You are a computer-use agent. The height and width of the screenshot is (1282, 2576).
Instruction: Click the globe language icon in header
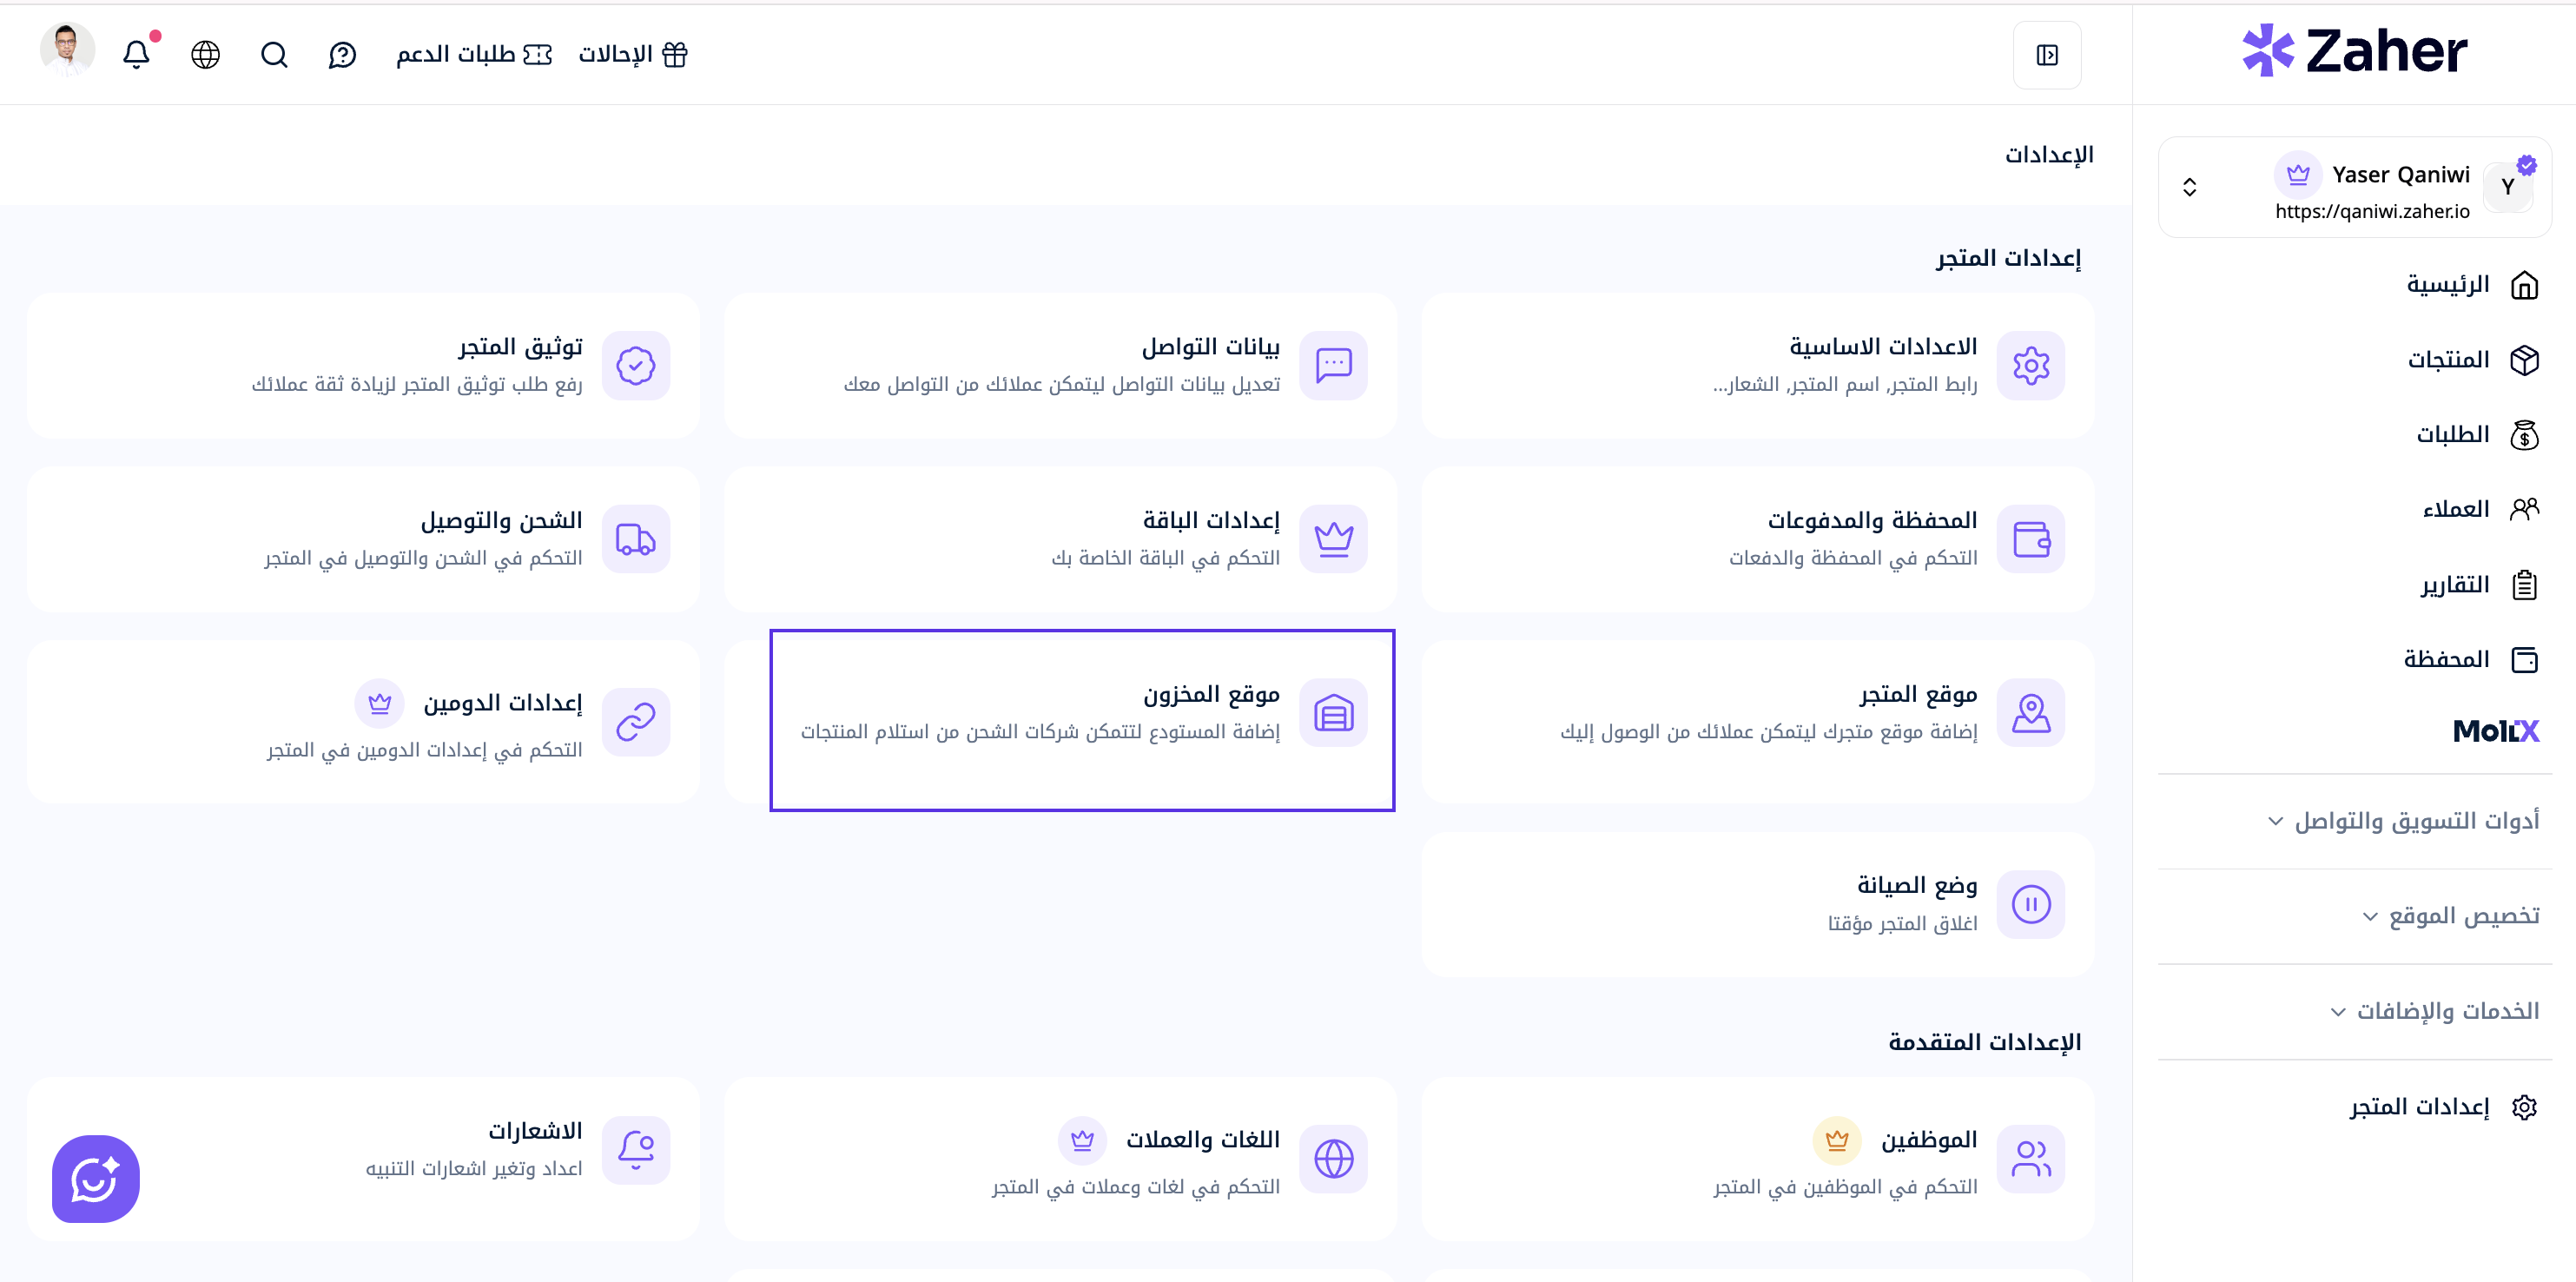point(205,54)
